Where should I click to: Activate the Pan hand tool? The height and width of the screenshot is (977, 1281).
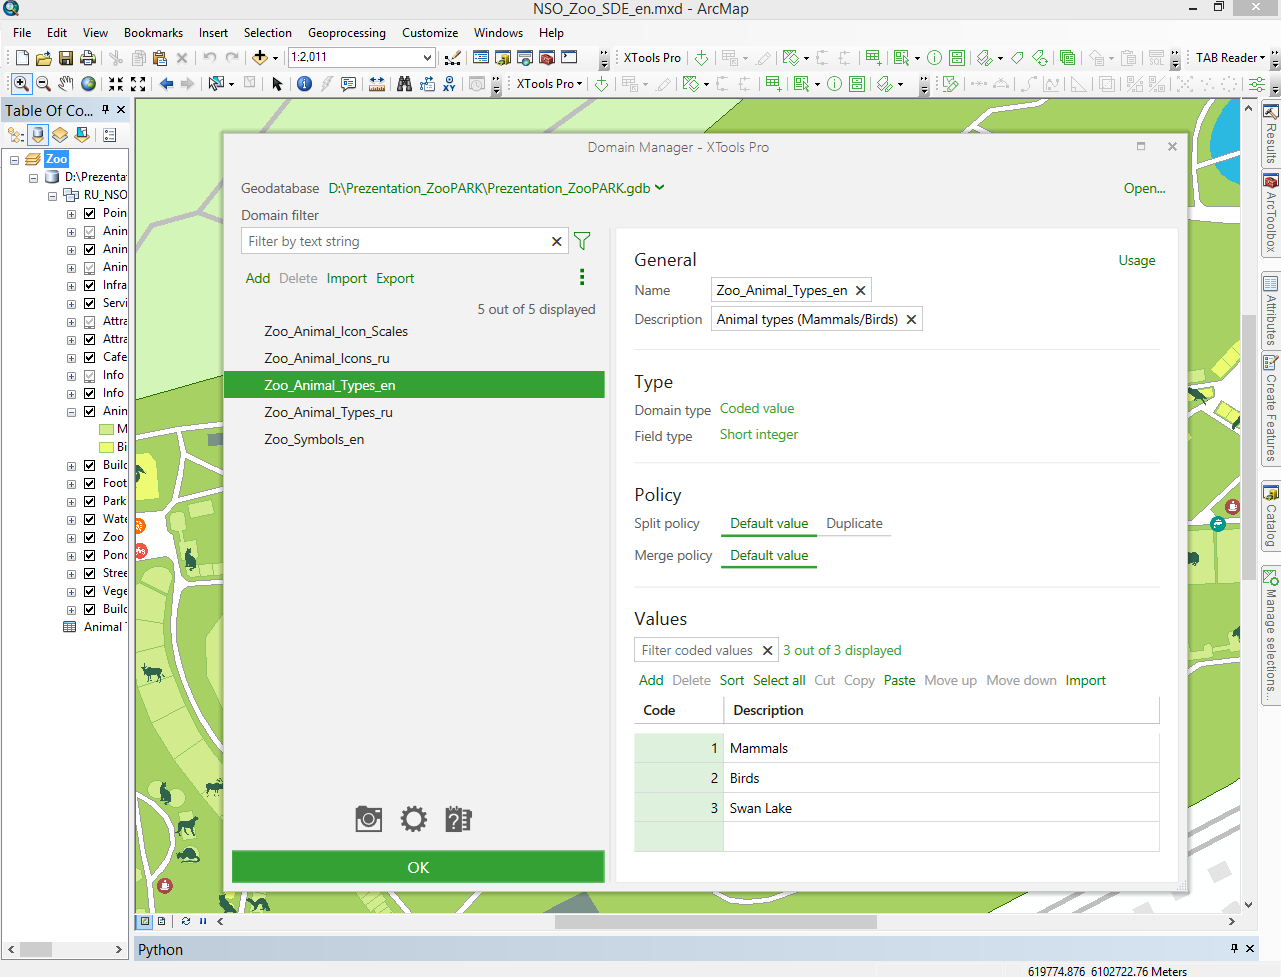(66, 84)
